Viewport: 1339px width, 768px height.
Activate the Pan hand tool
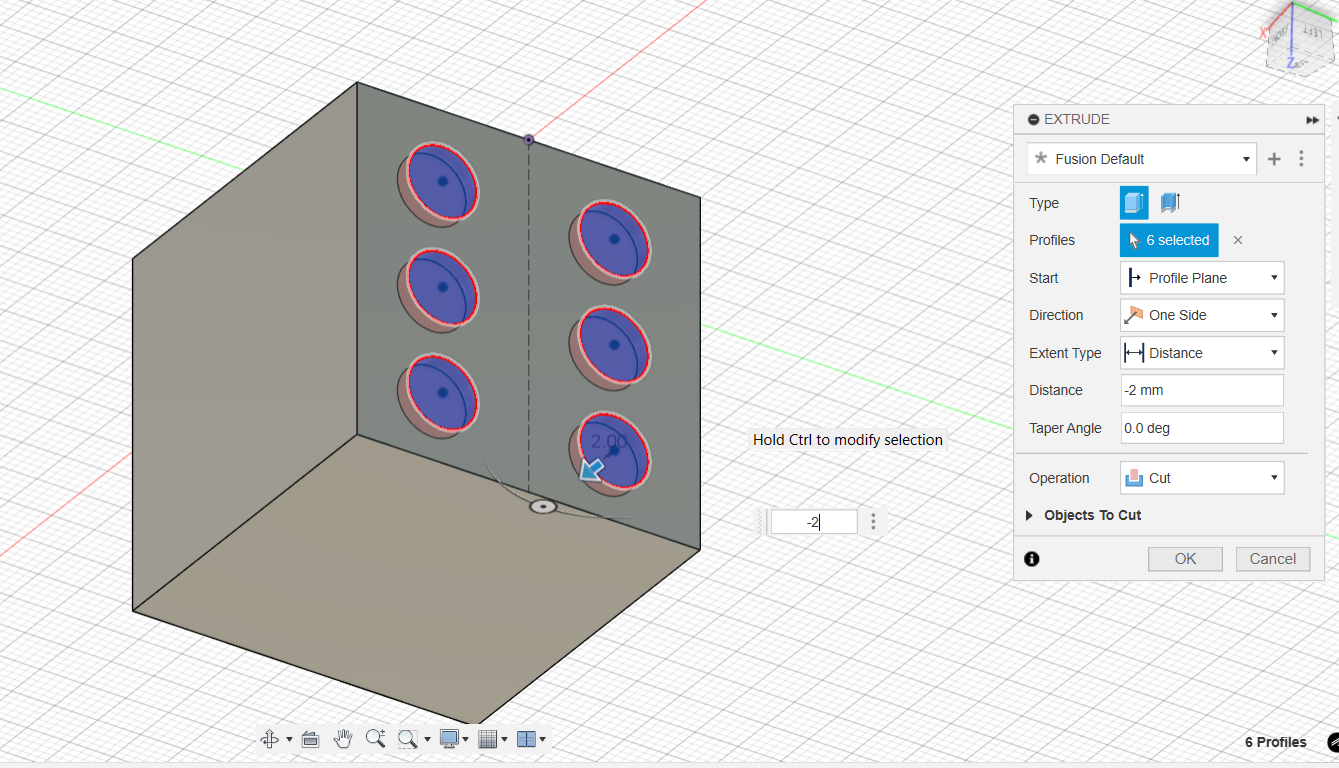pyautogui.click(x=343, y=739)
